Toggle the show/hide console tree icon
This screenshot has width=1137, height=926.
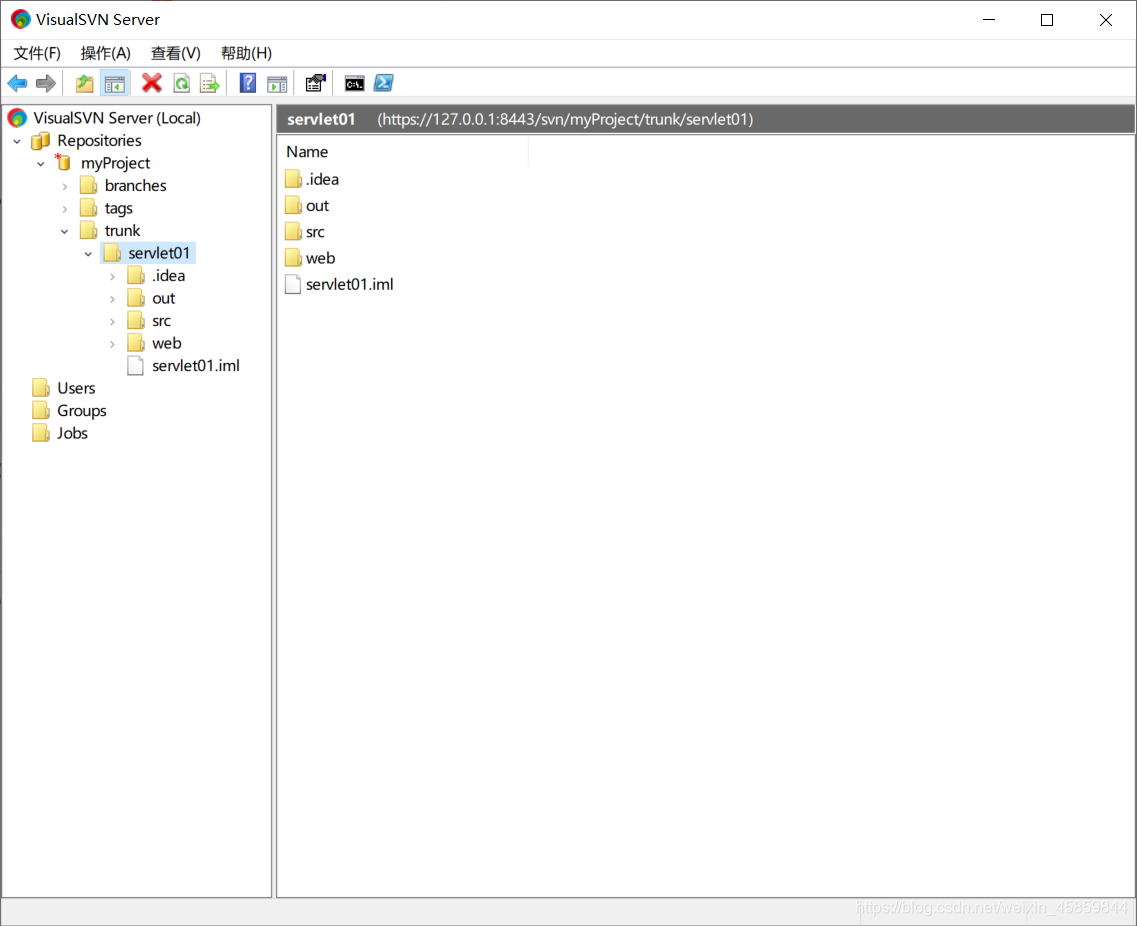tap(115, 83)
